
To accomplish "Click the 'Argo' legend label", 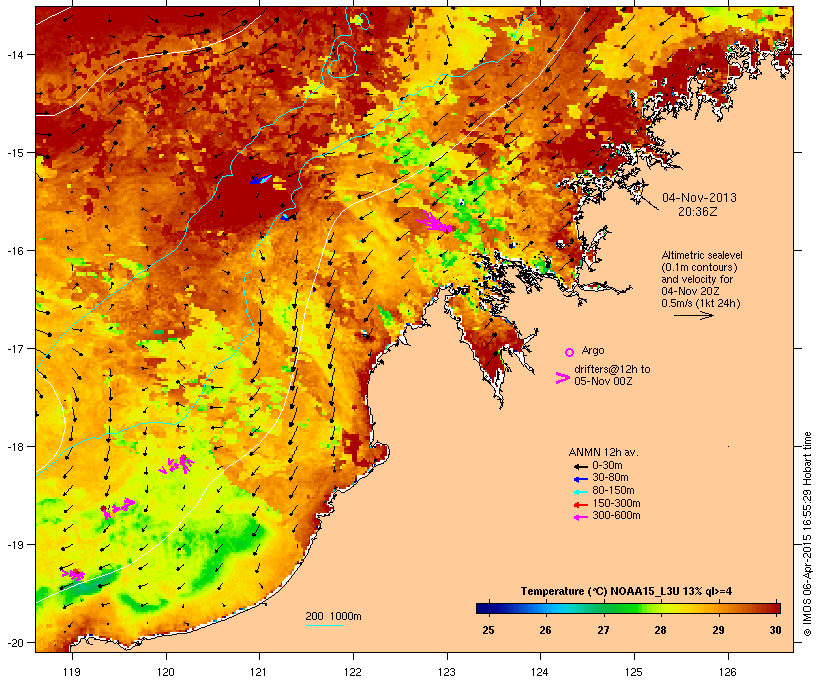I will click(x=593, y=350).
